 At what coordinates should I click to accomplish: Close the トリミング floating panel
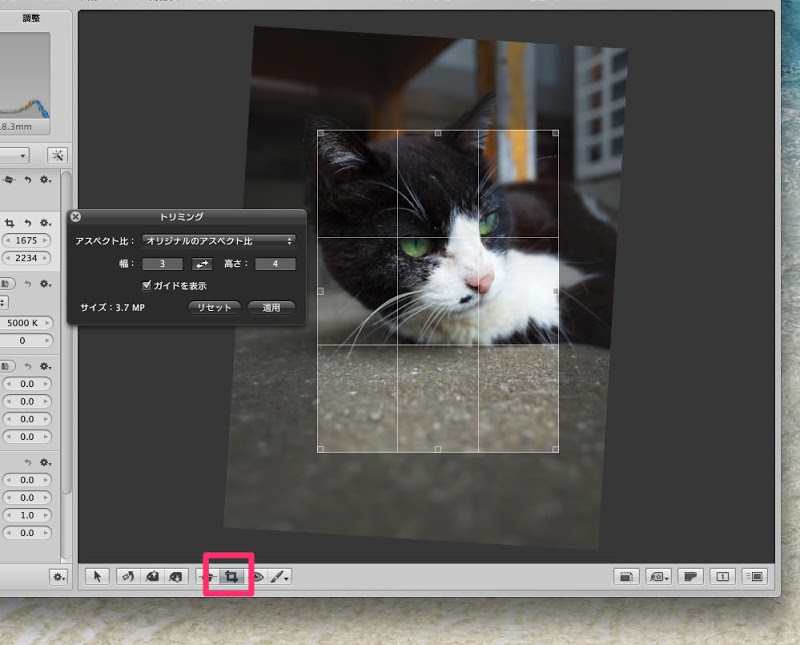[x=76, y=217]
